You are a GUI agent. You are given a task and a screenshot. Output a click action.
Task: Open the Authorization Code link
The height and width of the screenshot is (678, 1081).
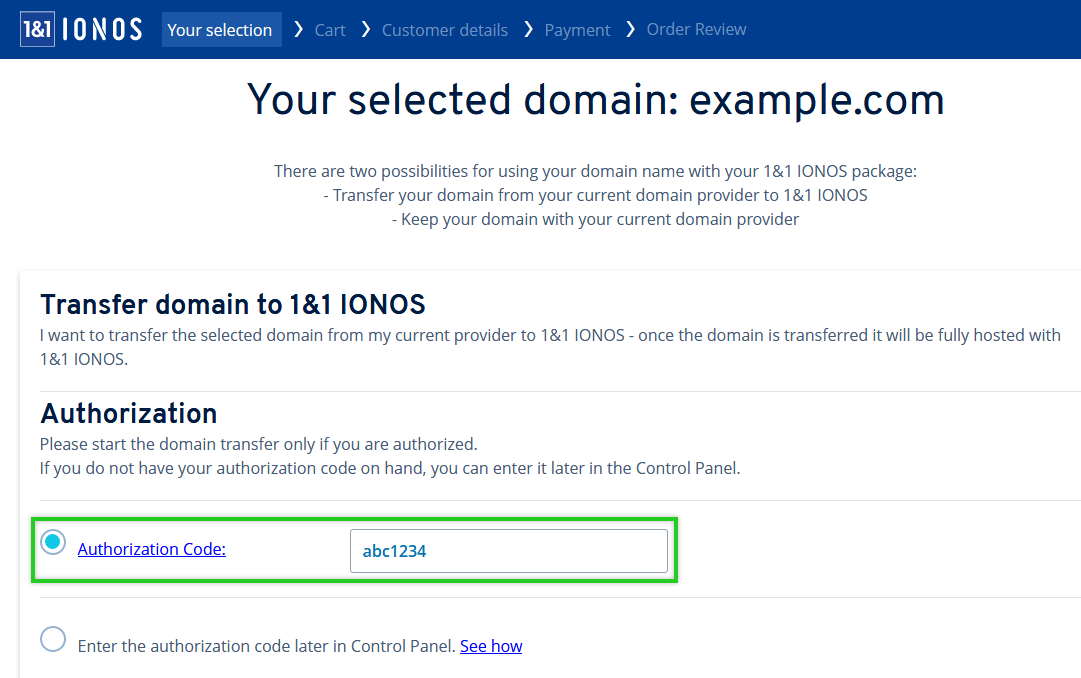coord(152,549)
